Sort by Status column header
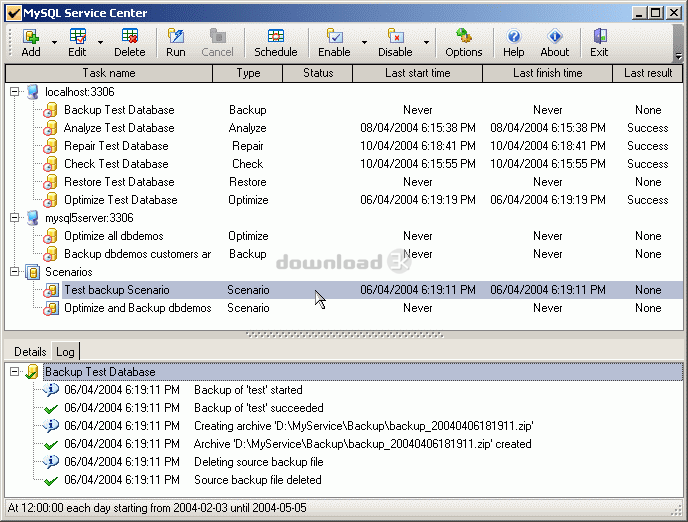688x522 pixels. 318,73
